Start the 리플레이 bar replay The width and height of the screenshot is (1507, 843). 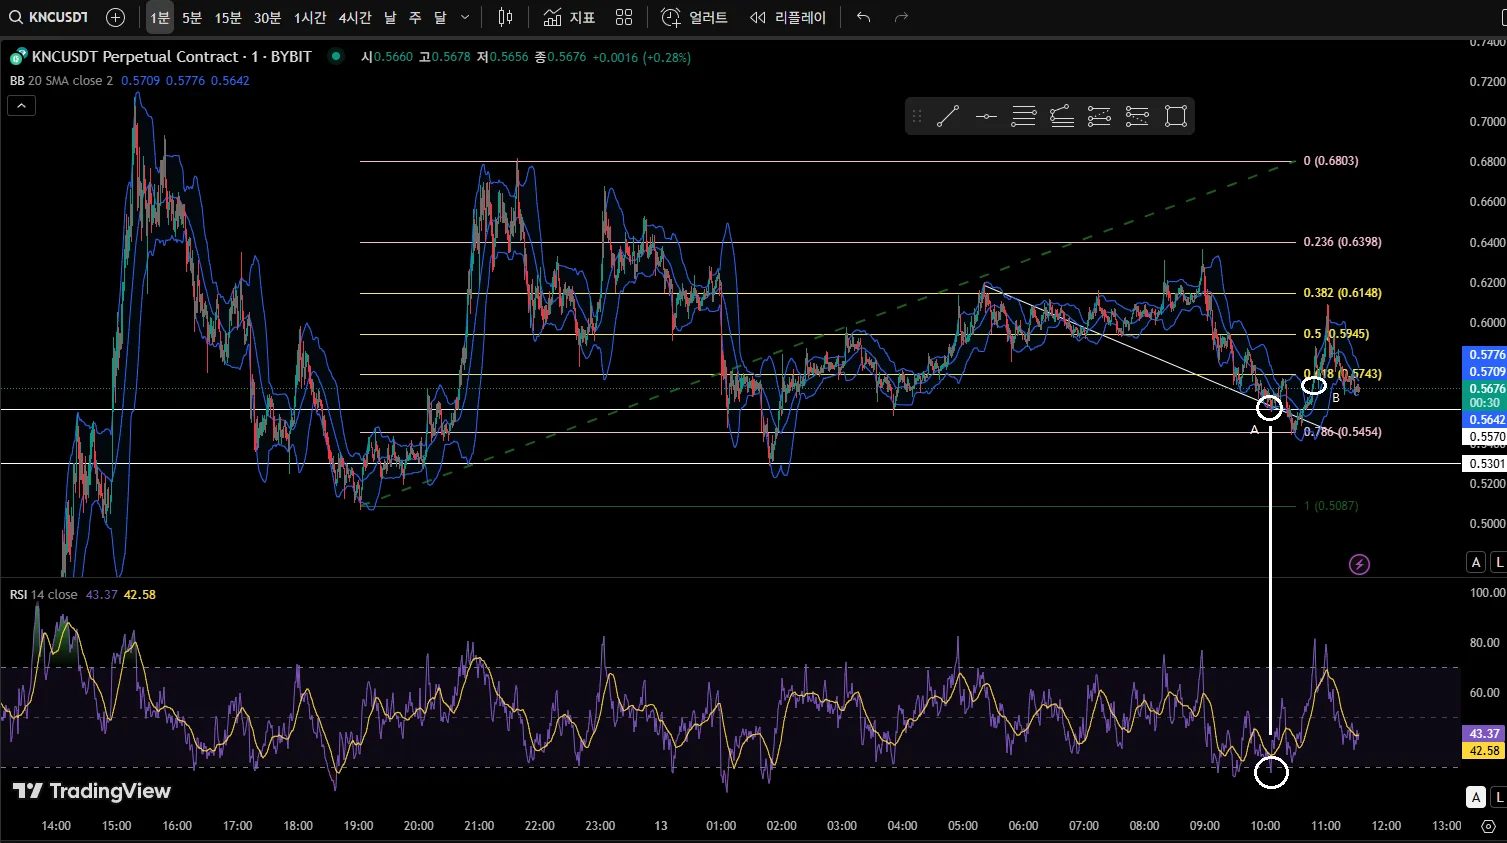point(788,17)
